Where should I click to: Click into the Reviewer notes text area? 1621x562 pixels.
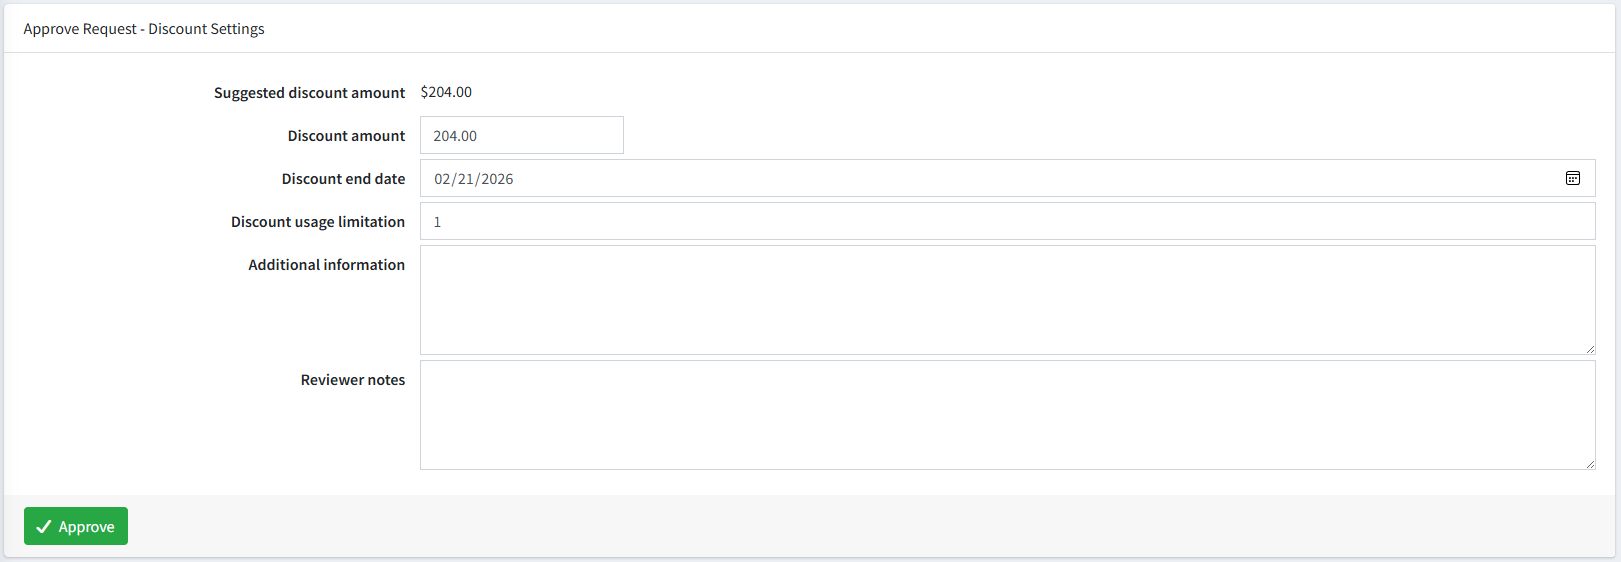(1006, 415)
